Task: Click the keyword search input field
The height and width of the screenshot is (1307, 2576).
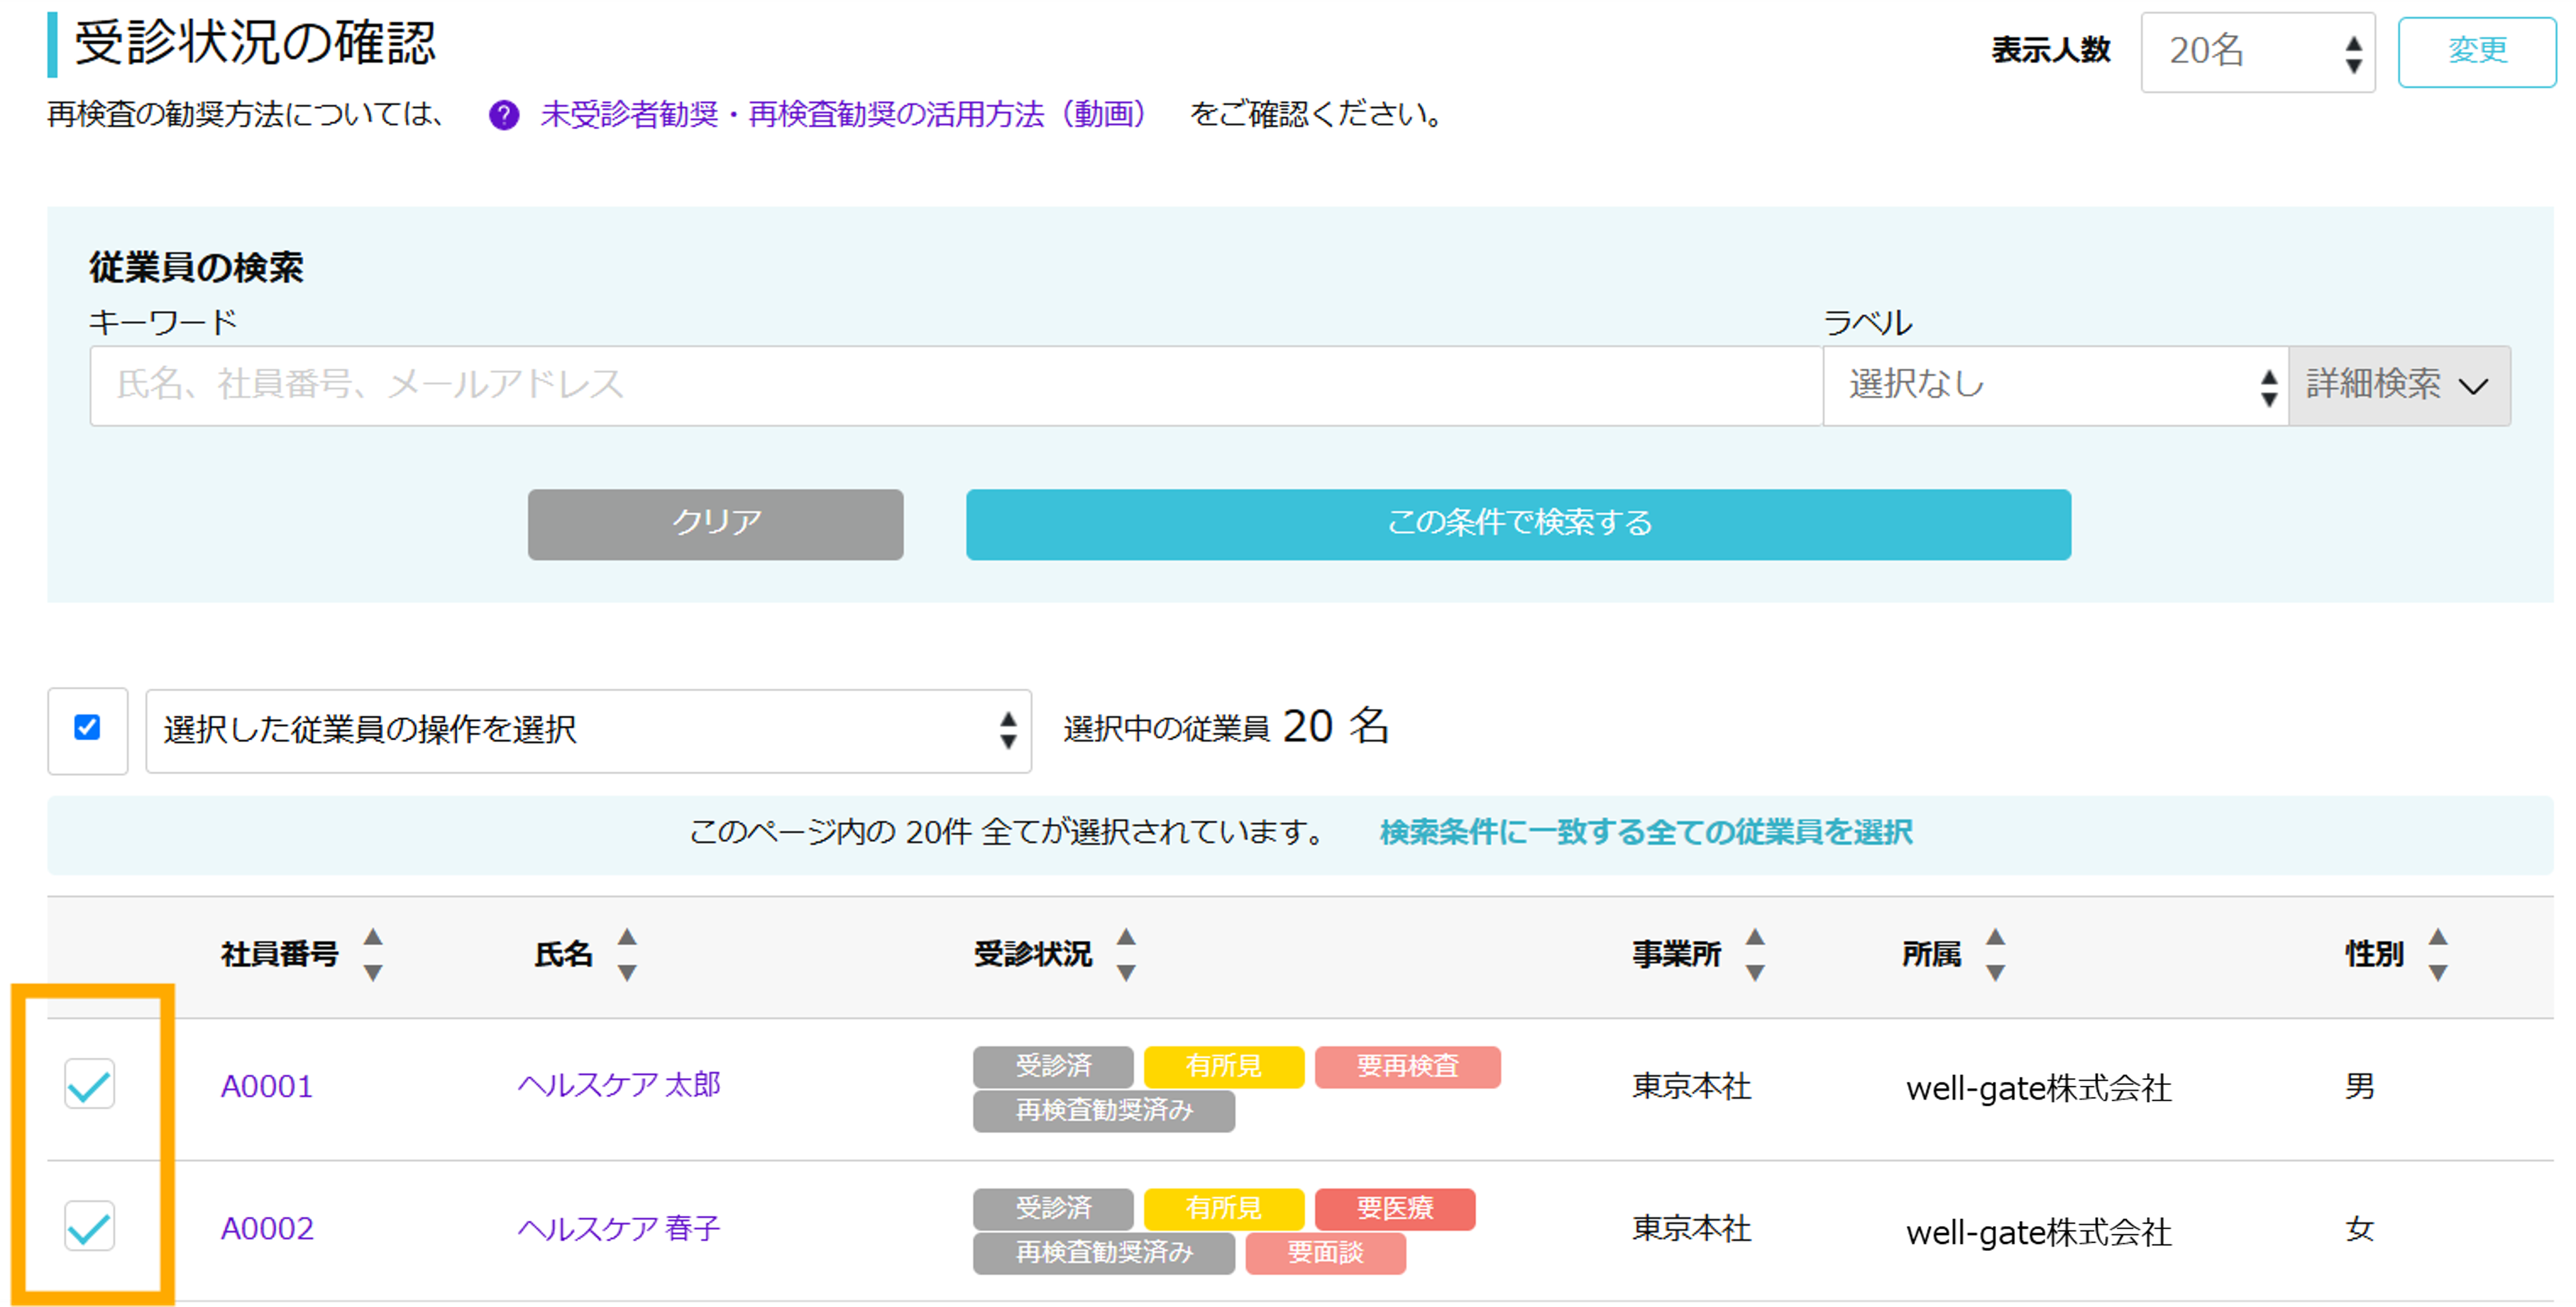Action: pyautogui.click(x=956, y=385)
